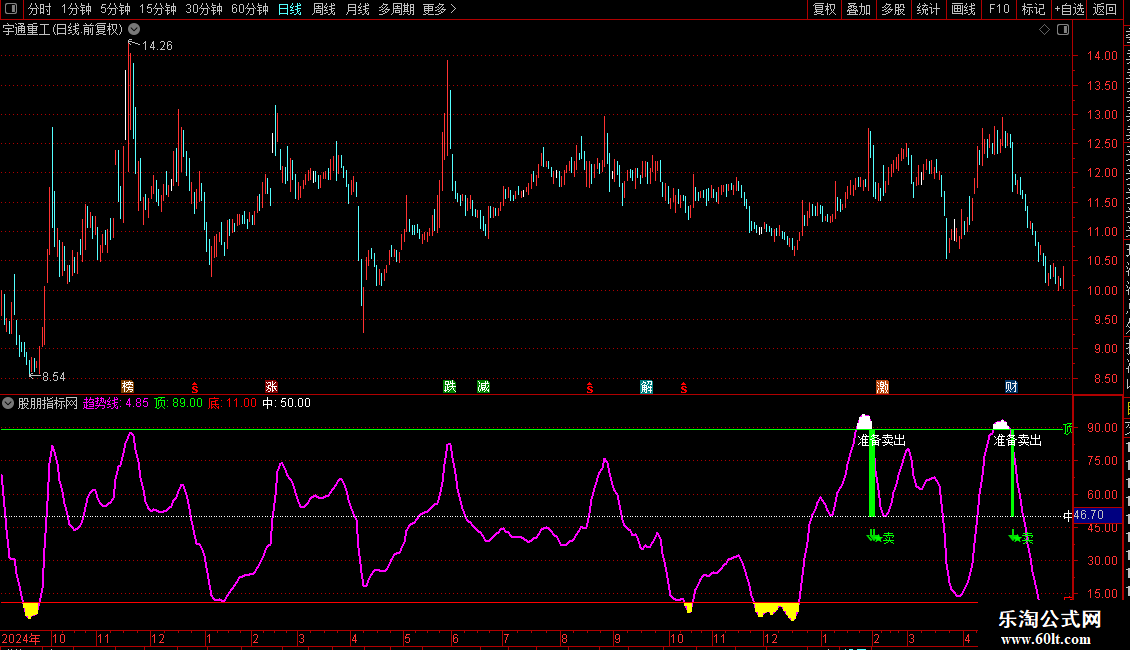Click the second green 卖 sell arrow
This screenshot has height=650, width=1130.
1020,537
